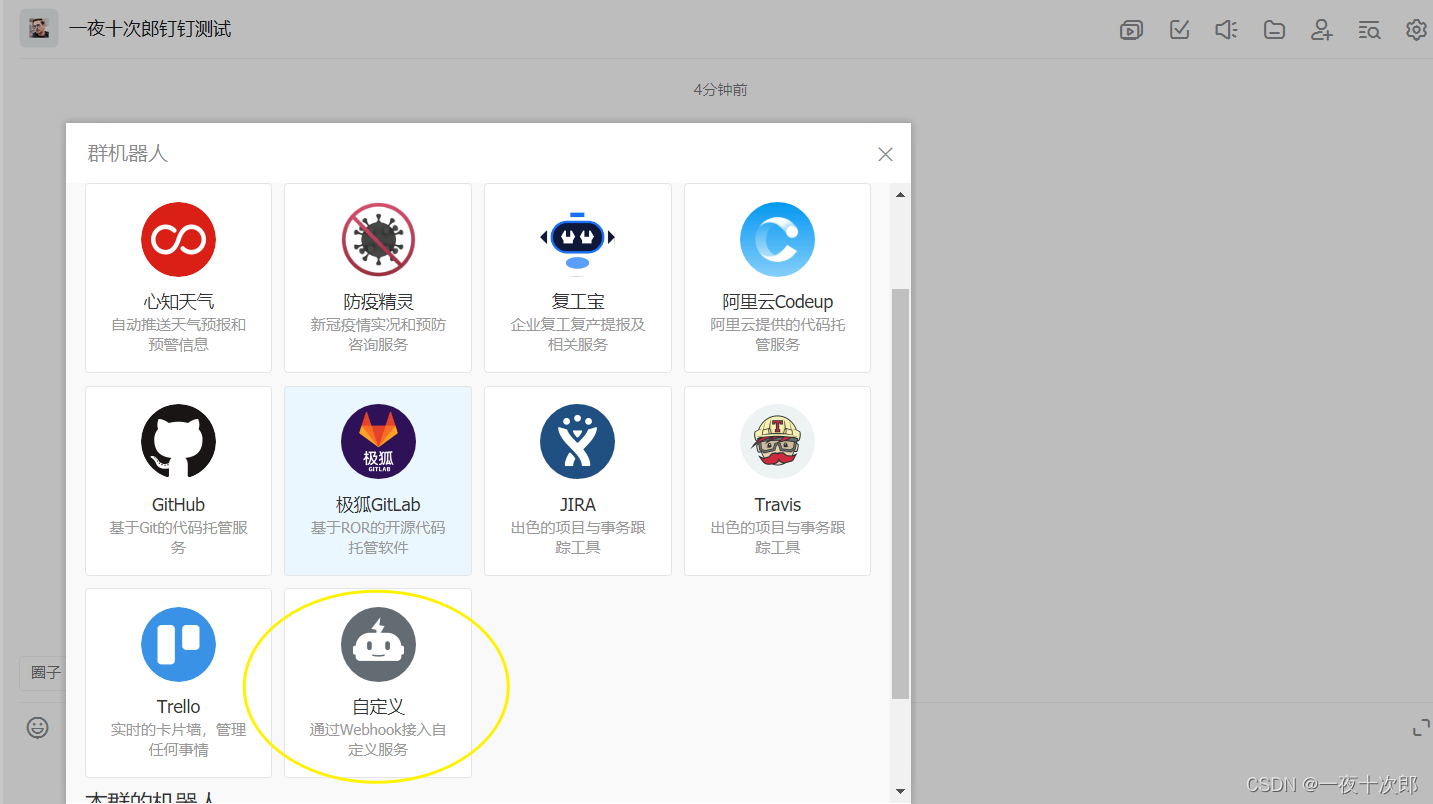Viewport: 1433px width, 804px height.
Task: Choose the GitHub octocat robot icon
Action: point(178,442)
